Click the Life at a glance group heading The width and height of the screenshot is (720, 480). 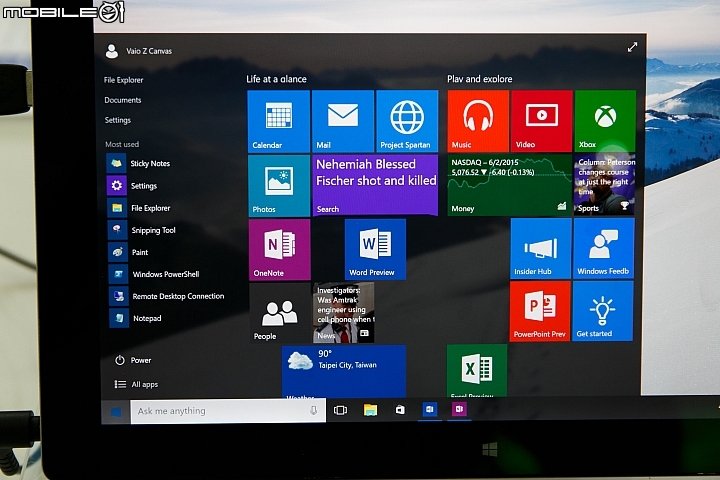click(x=276, y=79)
